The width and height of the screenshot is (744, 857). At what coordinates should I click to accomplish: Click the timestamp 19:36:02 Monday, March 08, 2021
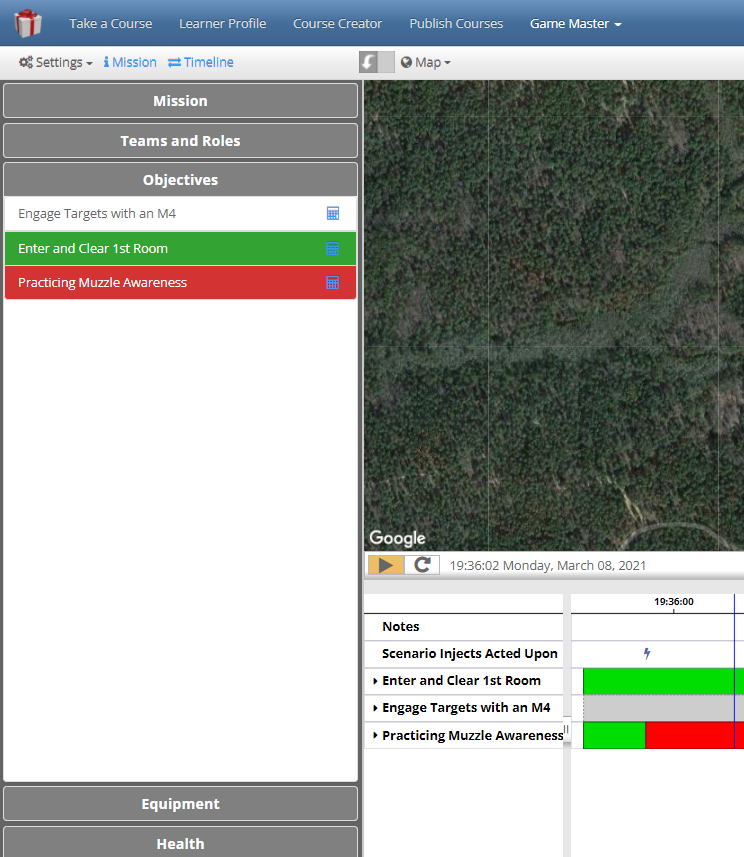(x=548, y=565)
